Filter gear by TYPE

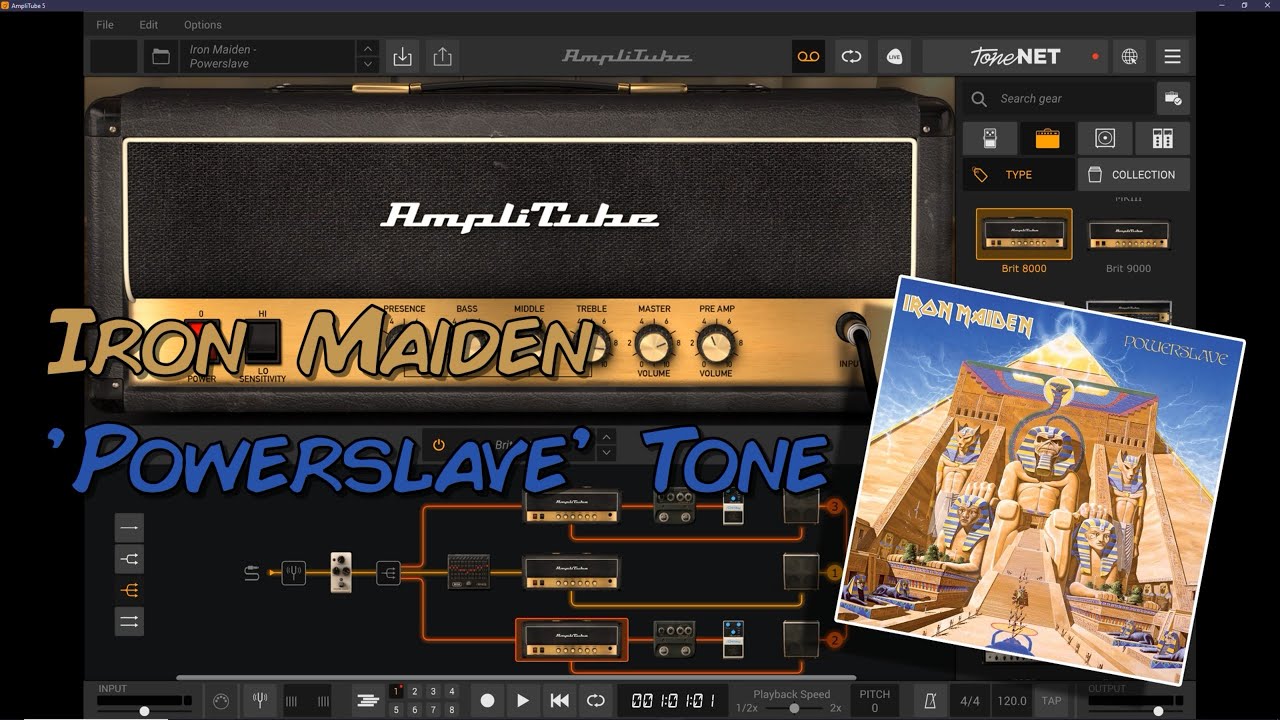tap(1018, 174)
